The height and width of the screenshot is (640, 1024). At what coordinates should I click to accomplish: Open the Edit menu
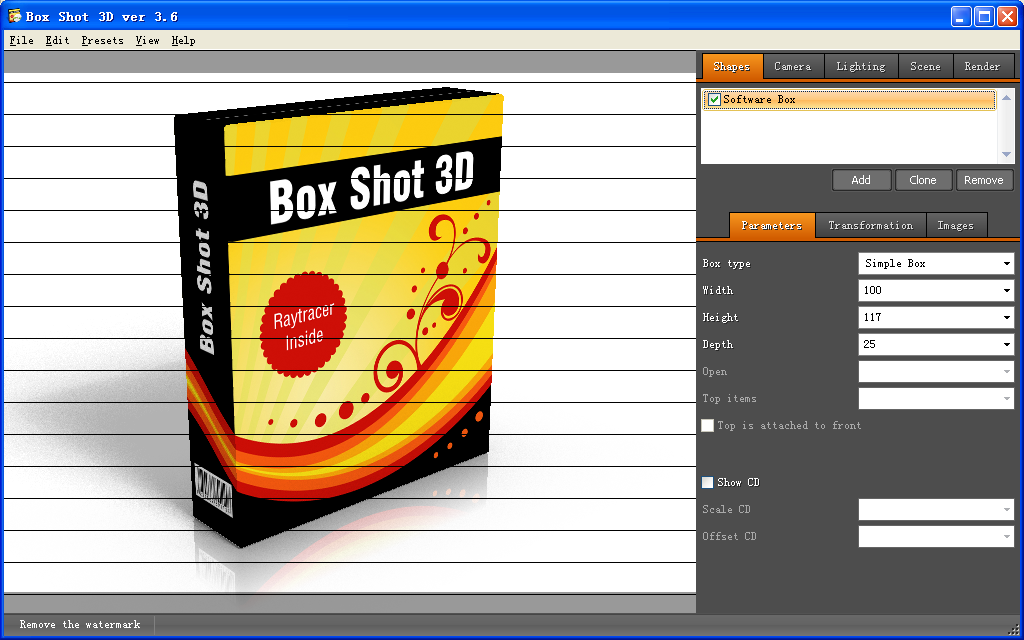pos(57,40)
